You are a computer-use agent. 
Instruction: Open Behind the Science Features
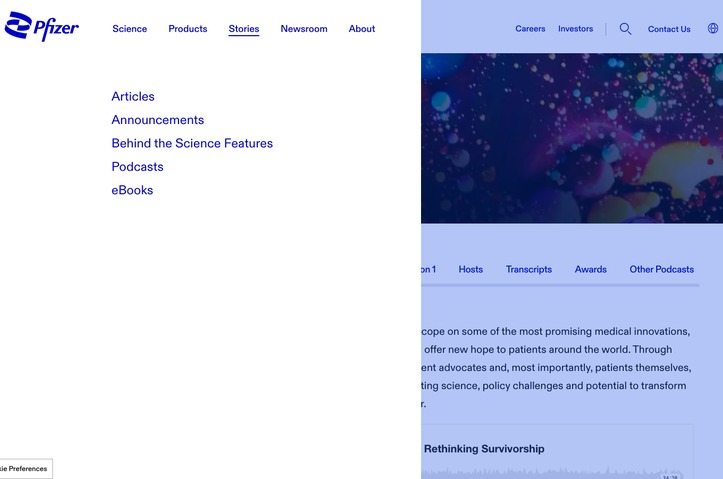[x=192, y=143]
